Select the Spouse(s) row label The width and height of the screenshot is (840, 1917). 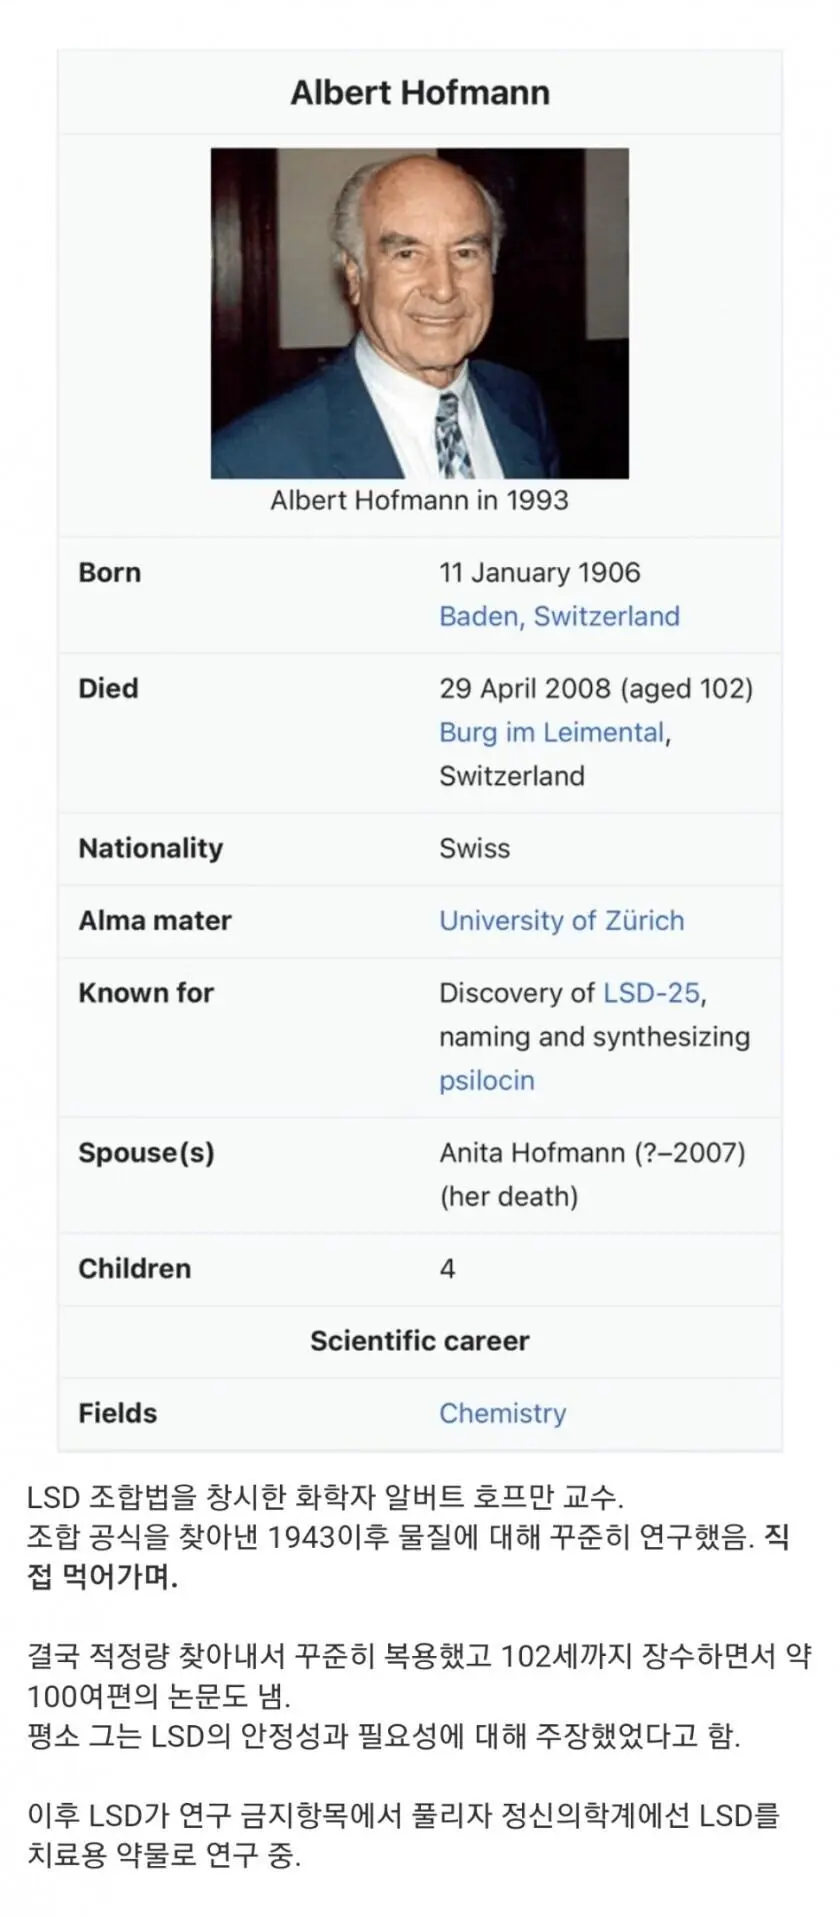(146, 1152)
